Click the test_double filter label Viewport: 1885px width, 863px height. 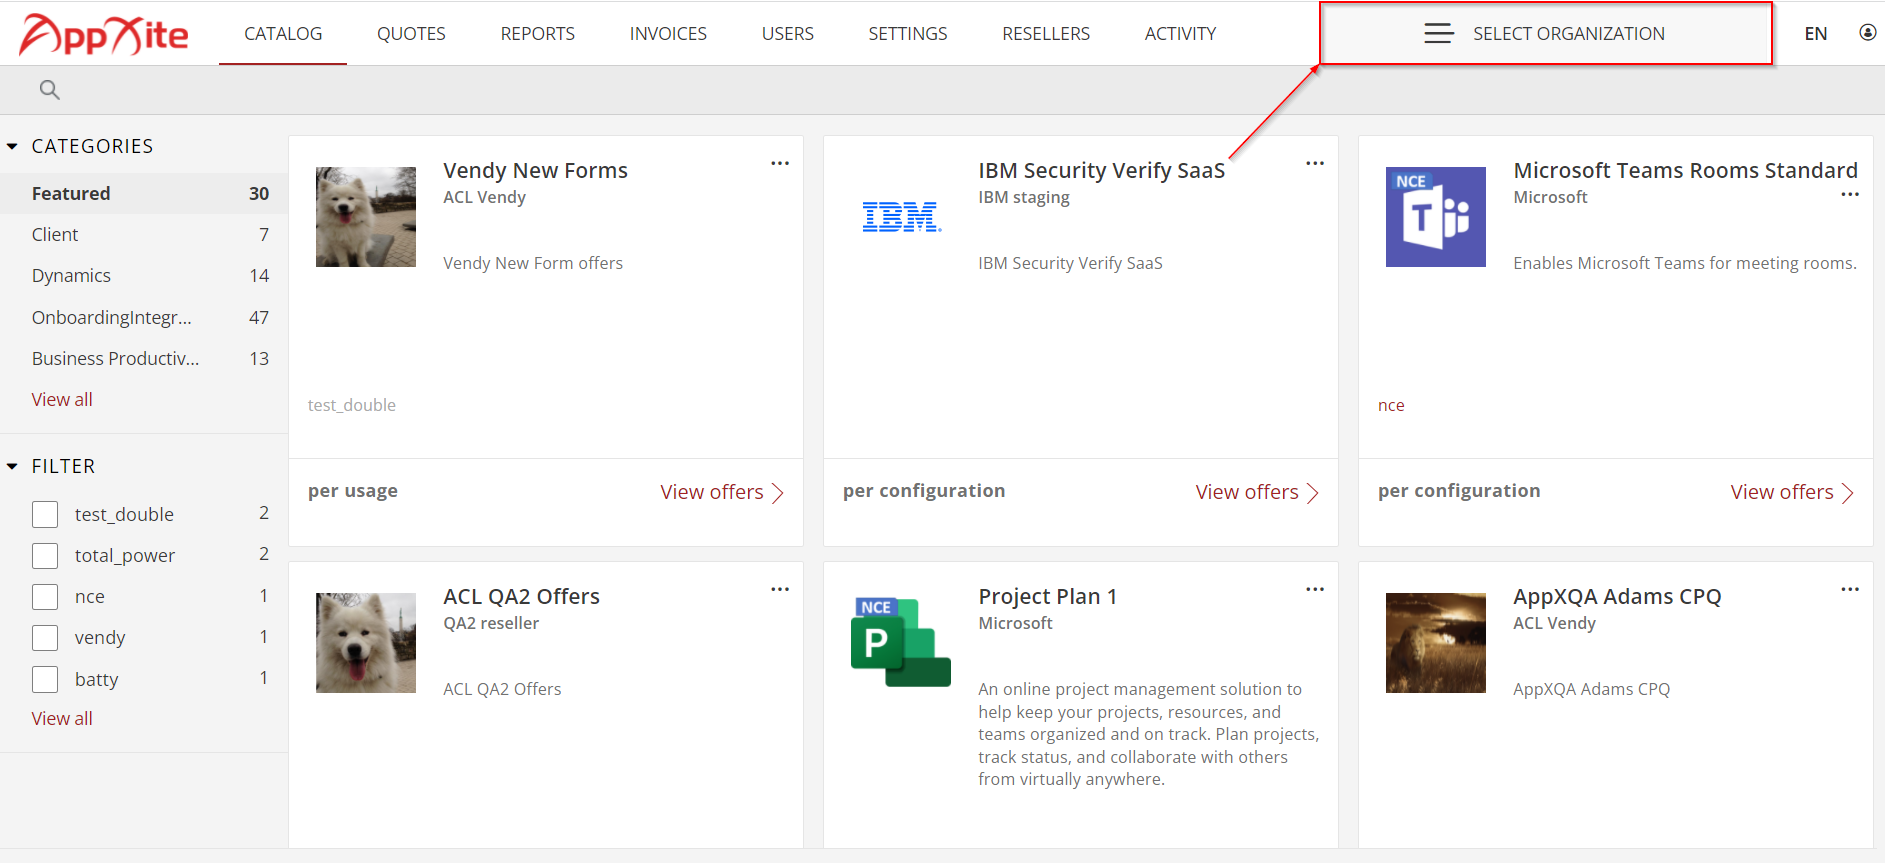pos(124,514)
